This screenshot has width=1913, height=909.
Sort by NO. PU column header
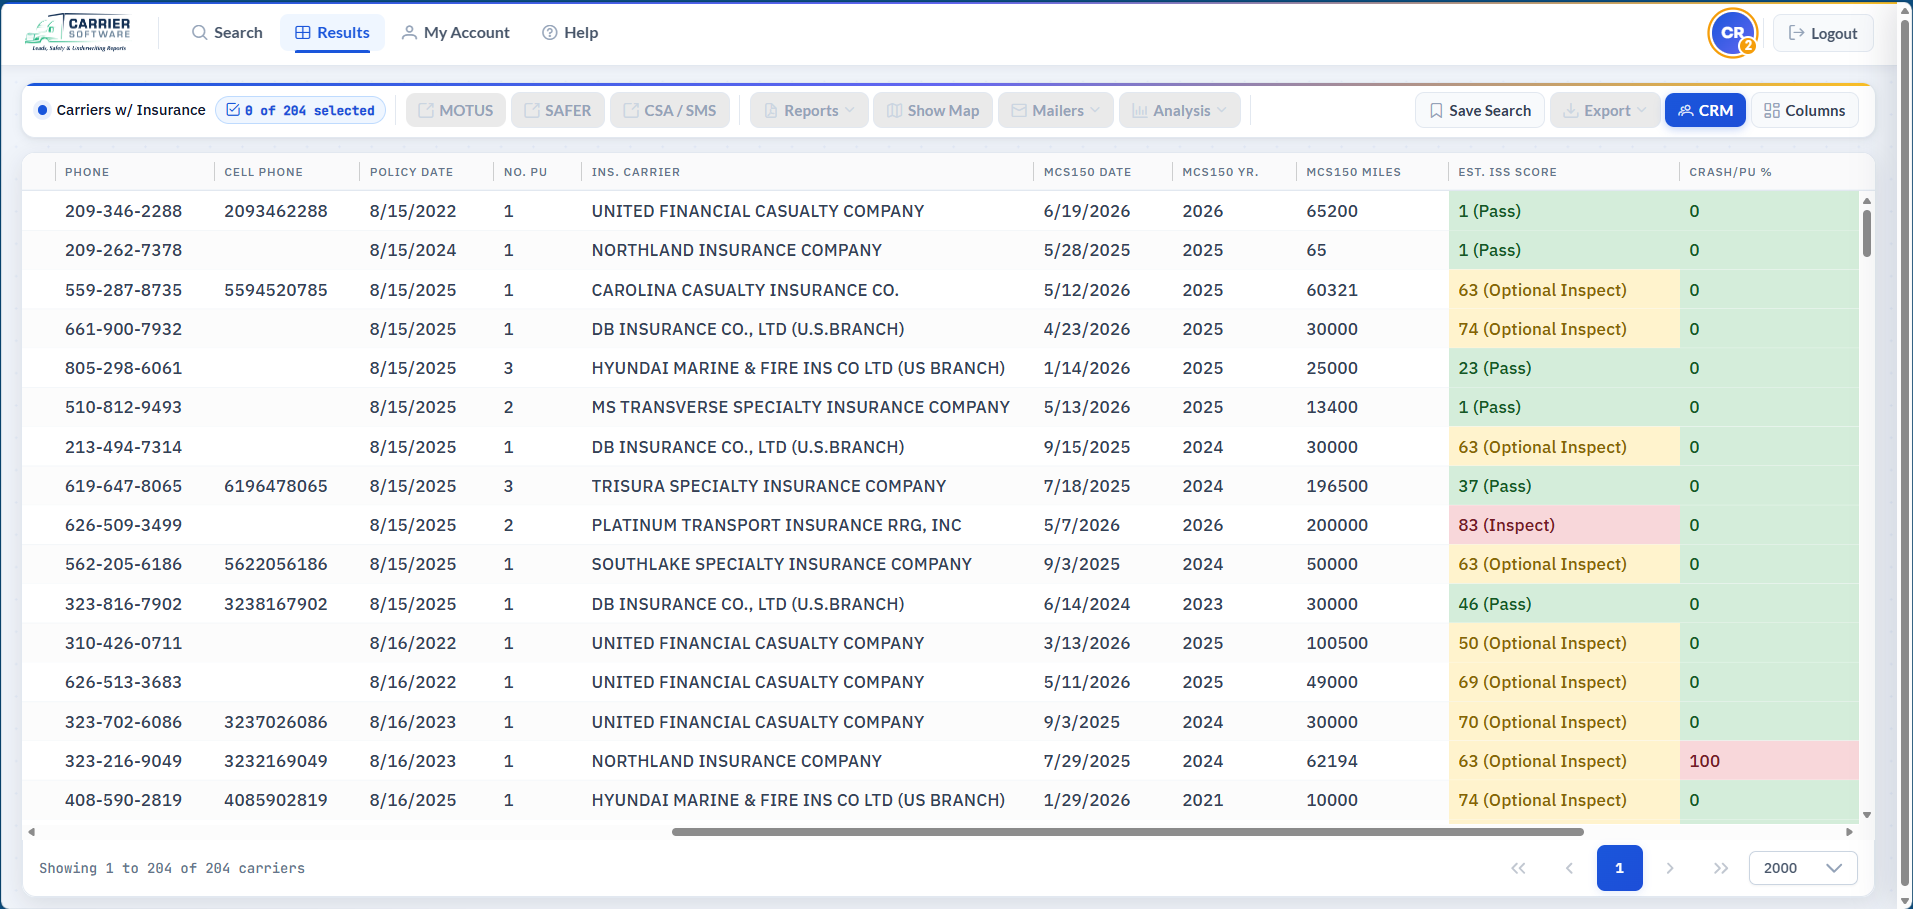pos(525,172)
